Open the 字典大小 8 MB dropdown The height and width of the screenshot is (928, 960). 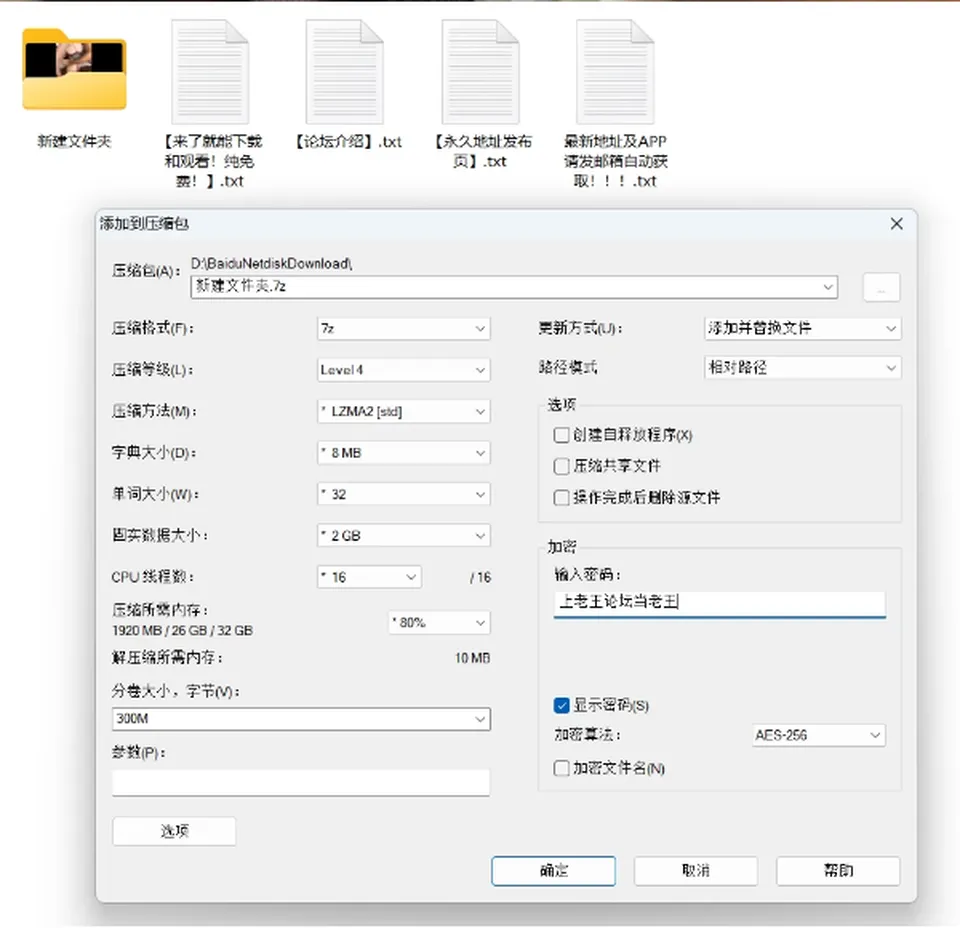403,453
